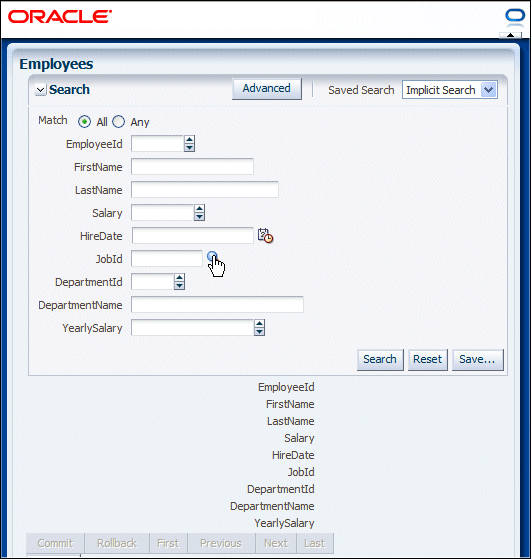Collapse the header with the up arrow
This screenshot has height=559, width=531.
(x=510, y=35)
